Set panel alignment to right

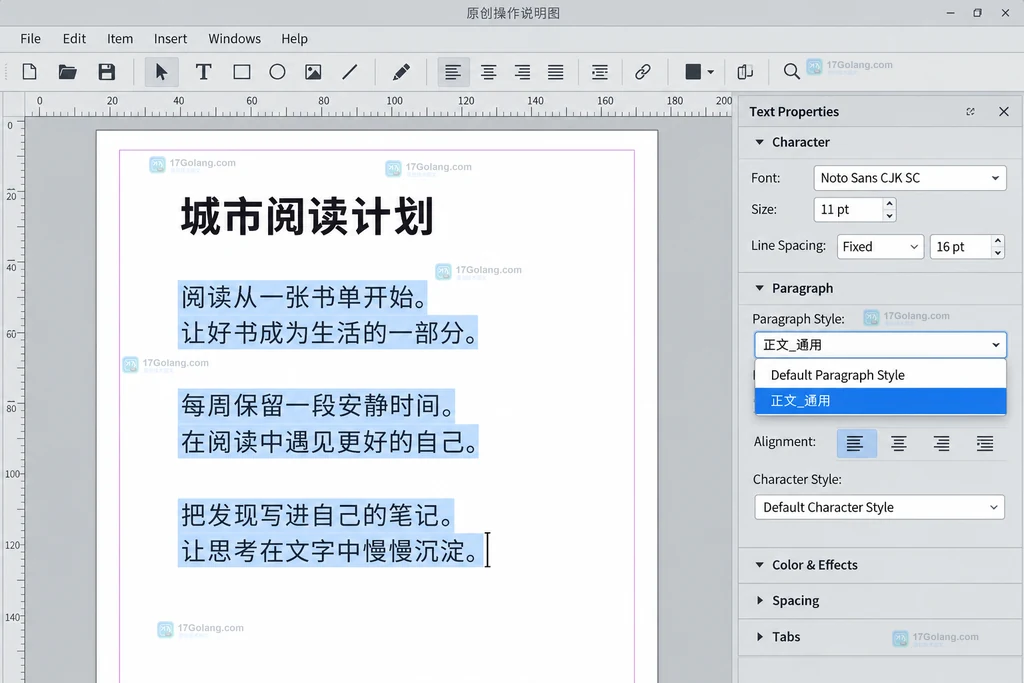tap(941, 443)
